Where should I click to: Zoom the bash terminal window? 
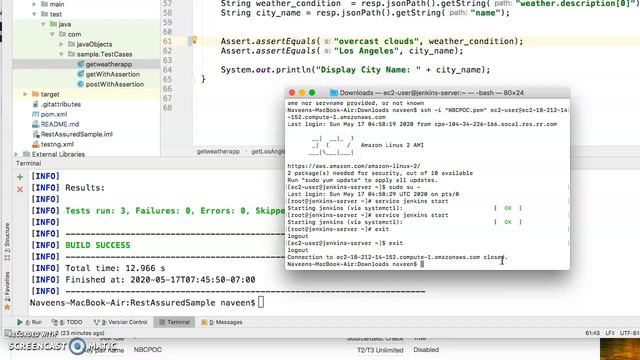(312, 93)
